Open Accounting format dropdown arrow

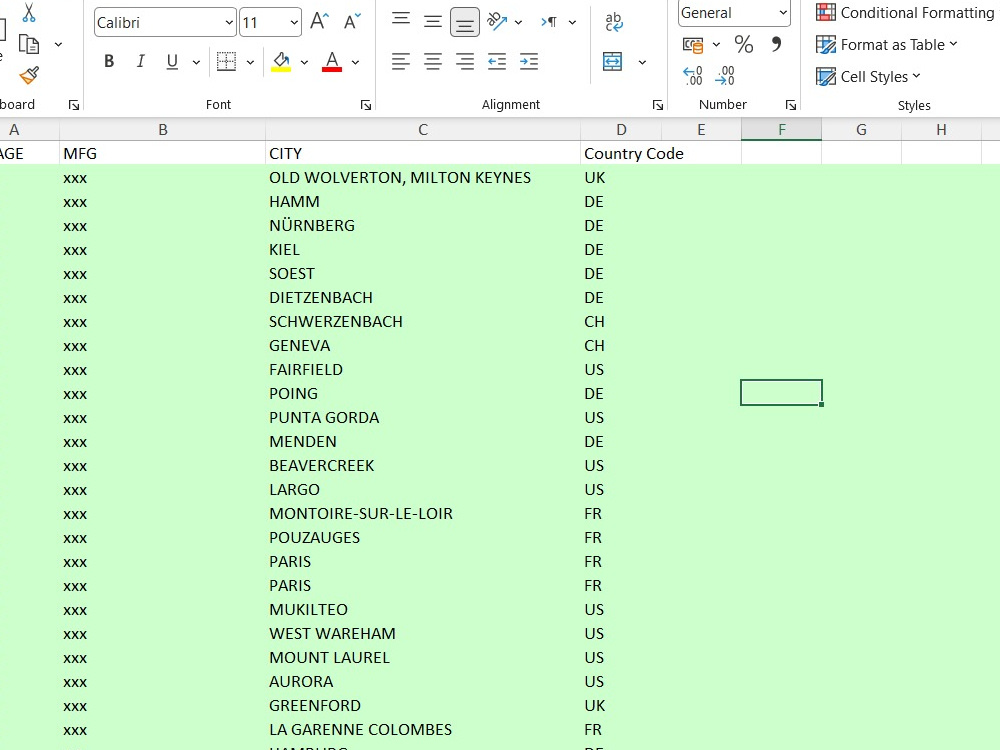716,45
